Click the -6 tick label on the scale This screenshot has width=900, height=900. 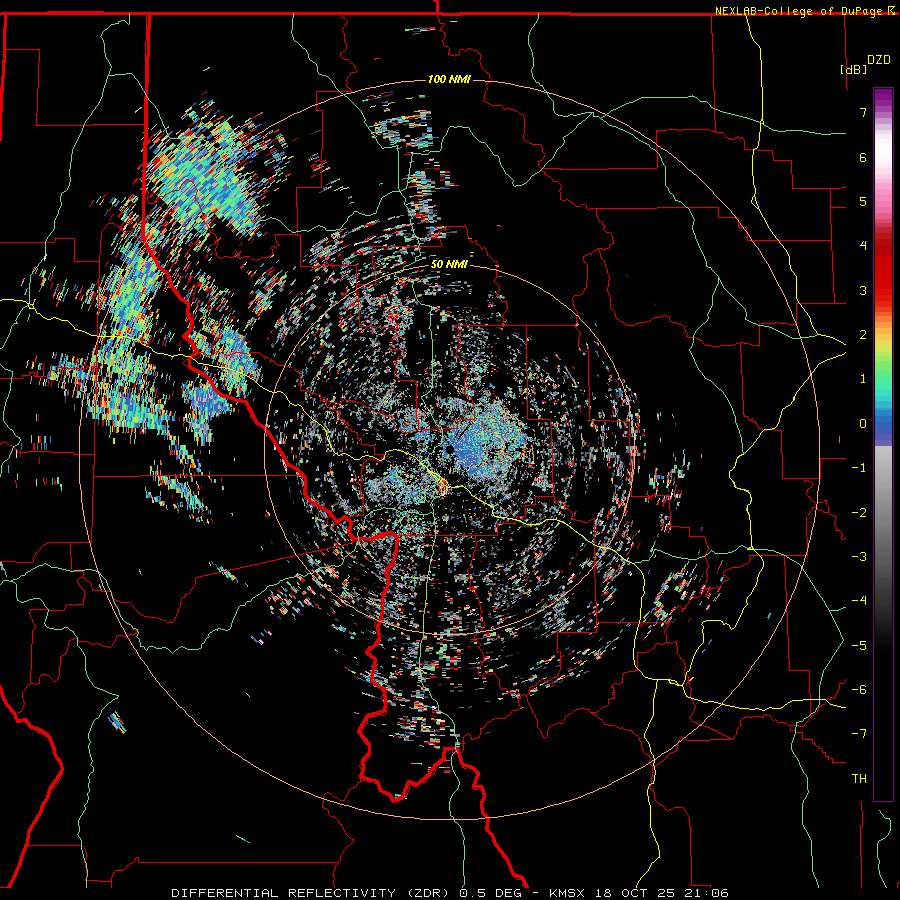point(859,690)
